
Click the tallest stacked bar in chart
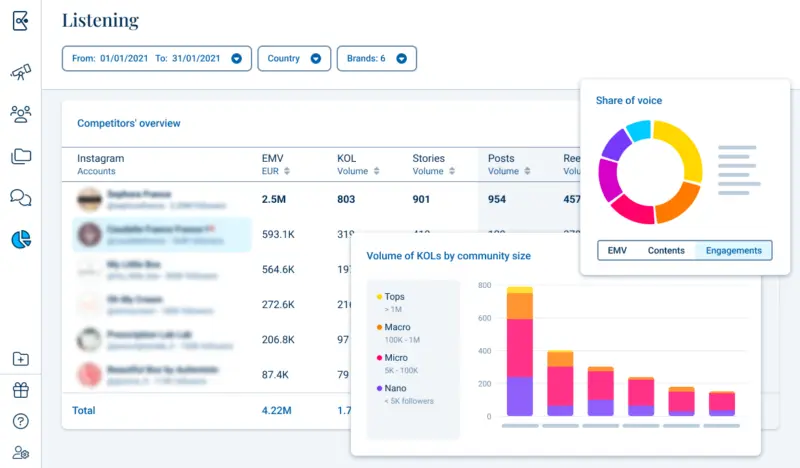click(519, 350)
